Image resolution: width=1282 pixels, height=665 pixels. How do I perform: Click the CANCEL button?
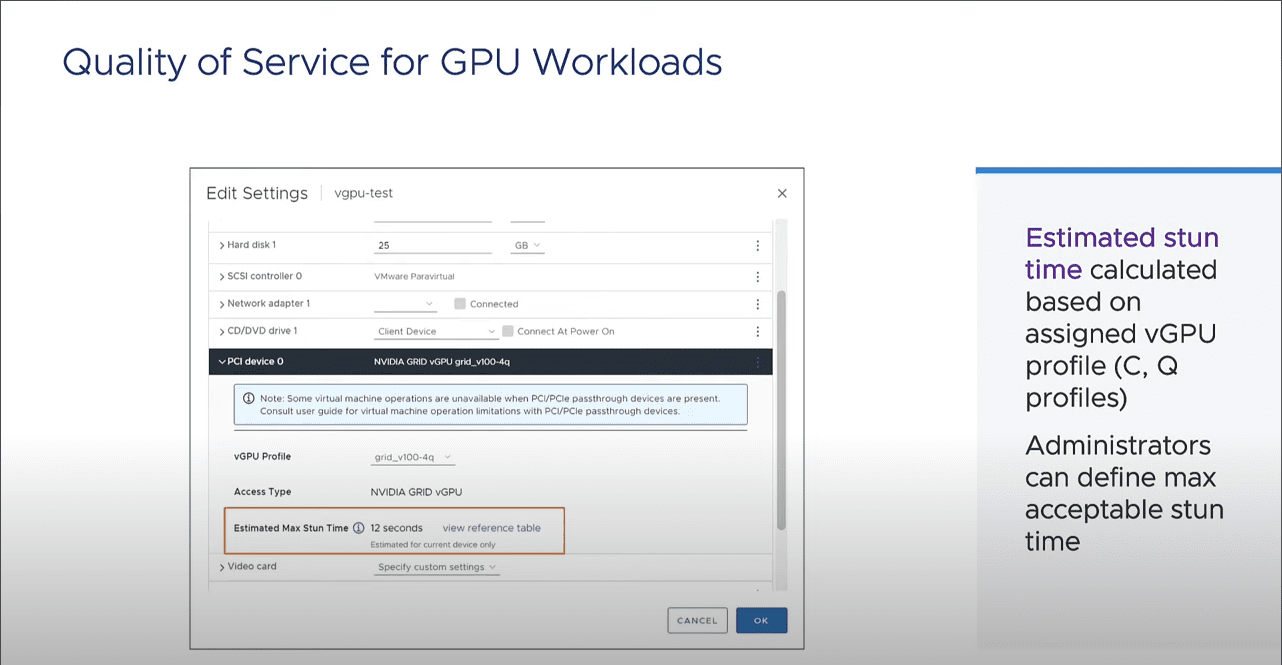click(697, 620)
